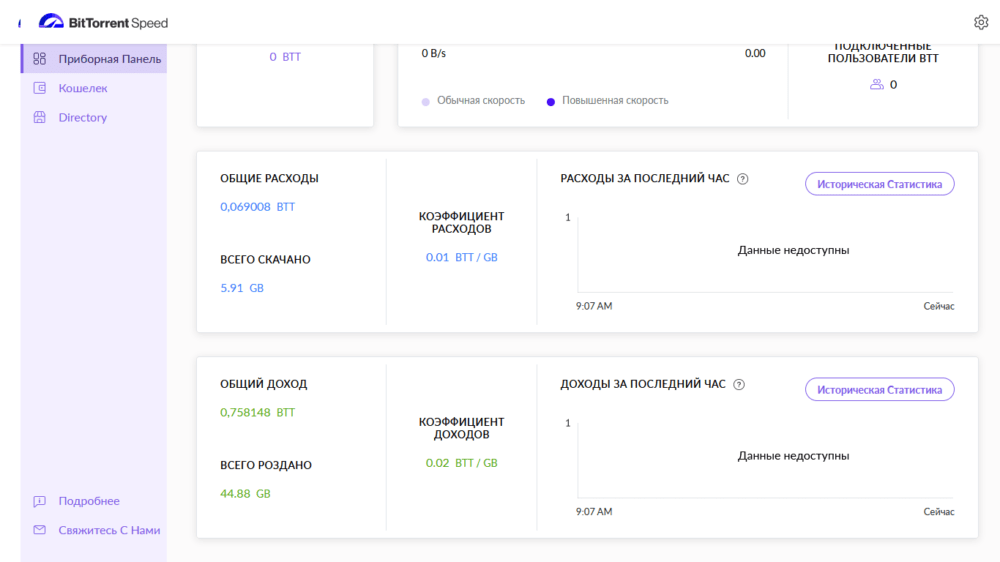Click the BitTorrent Speed logo
The height and width of the screenshot is (562, 1000).
click(x=103, y=22)
